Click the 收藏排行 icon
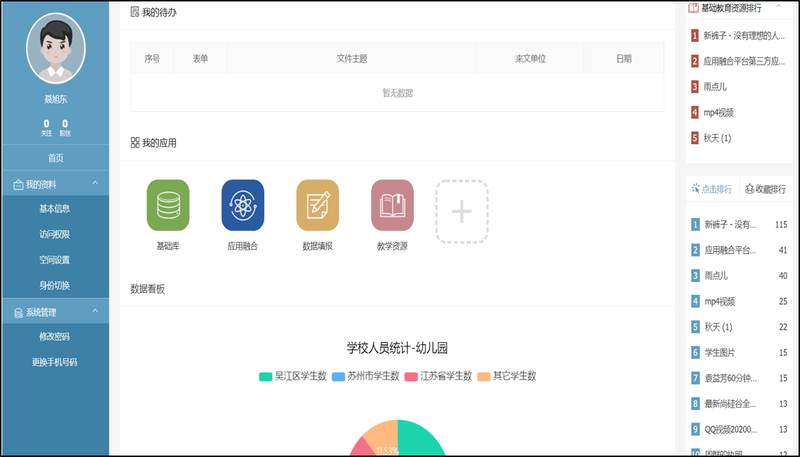 coord(749,189)
